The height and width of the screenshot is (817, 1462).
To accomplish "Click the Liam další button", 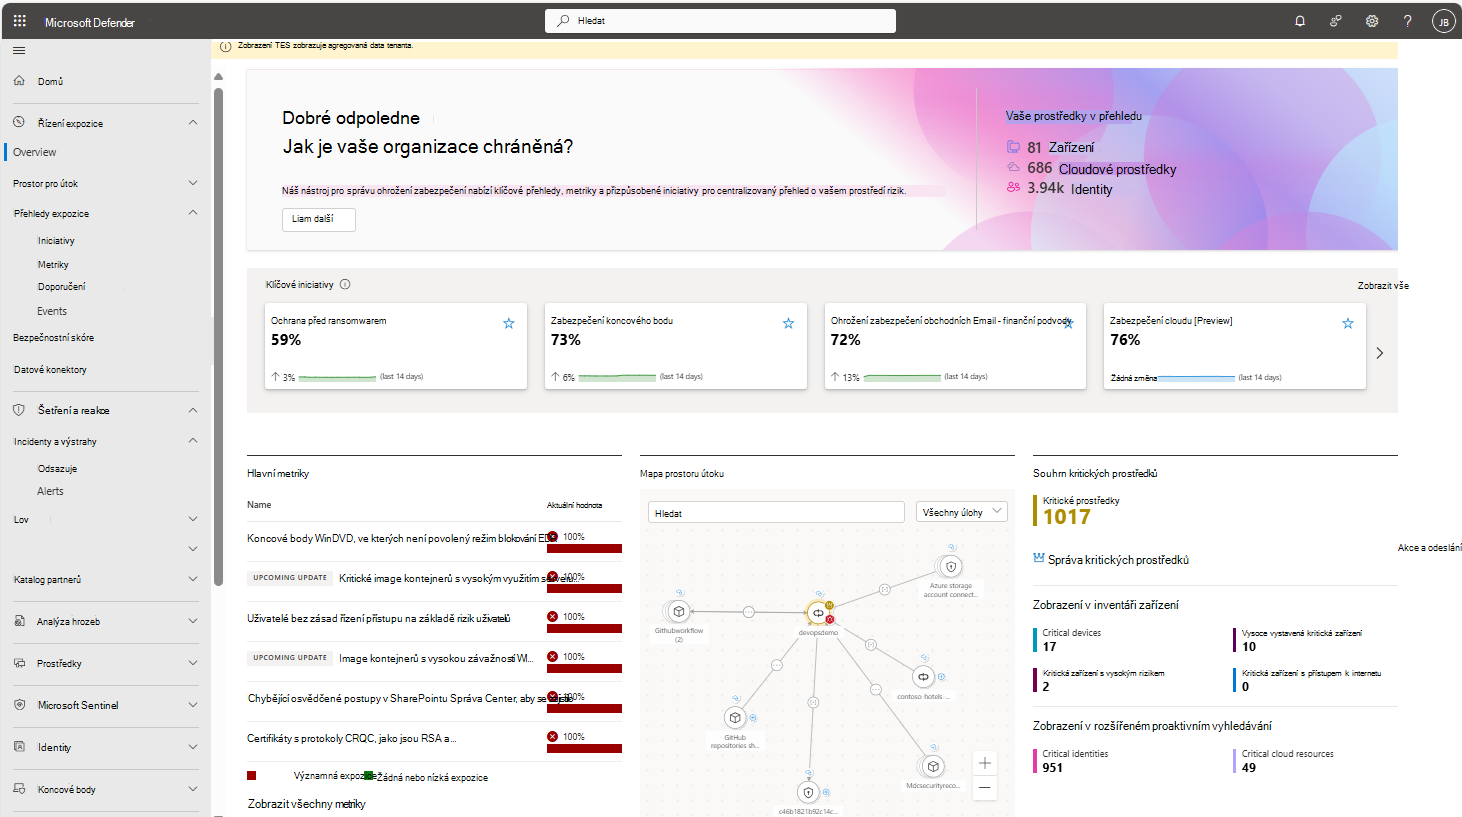I will click(319, 219).
